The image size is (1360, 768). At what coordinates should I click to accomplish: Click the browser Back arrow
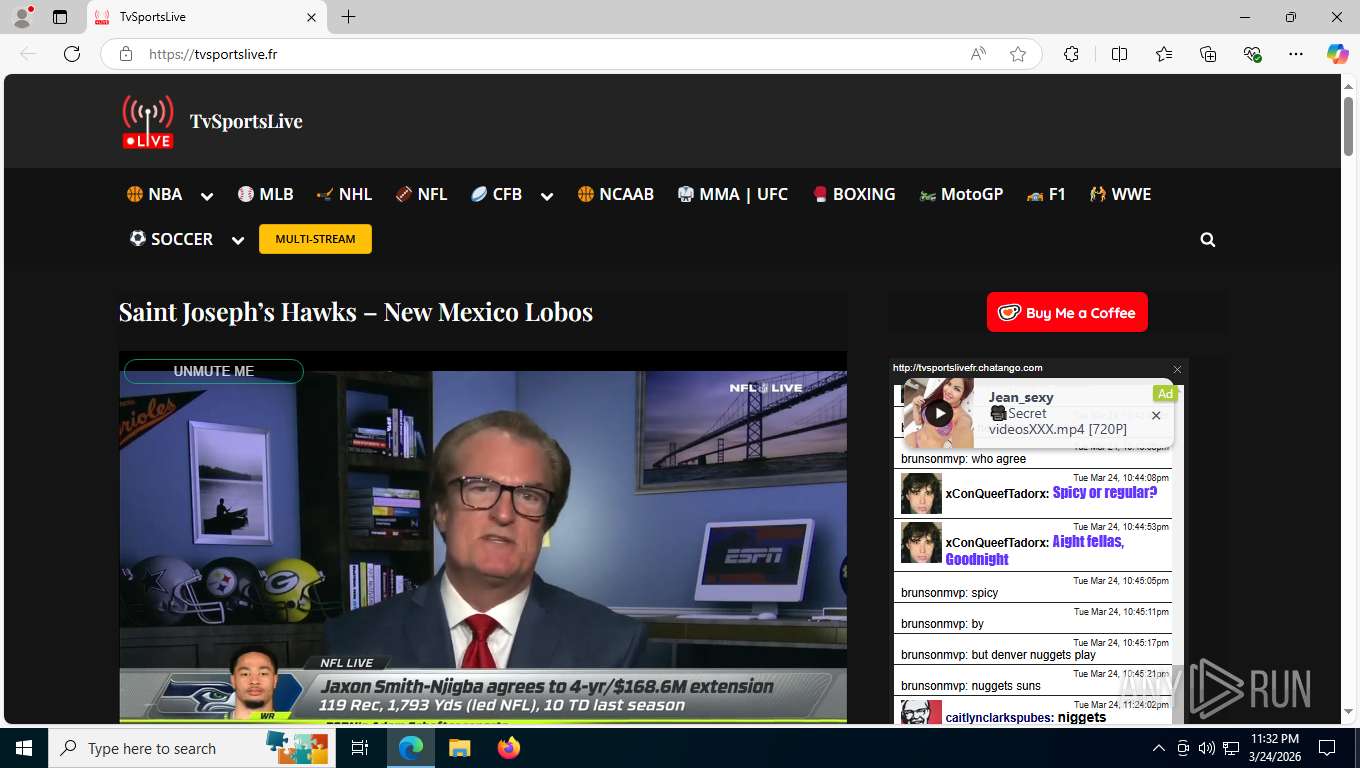(28, 54)
